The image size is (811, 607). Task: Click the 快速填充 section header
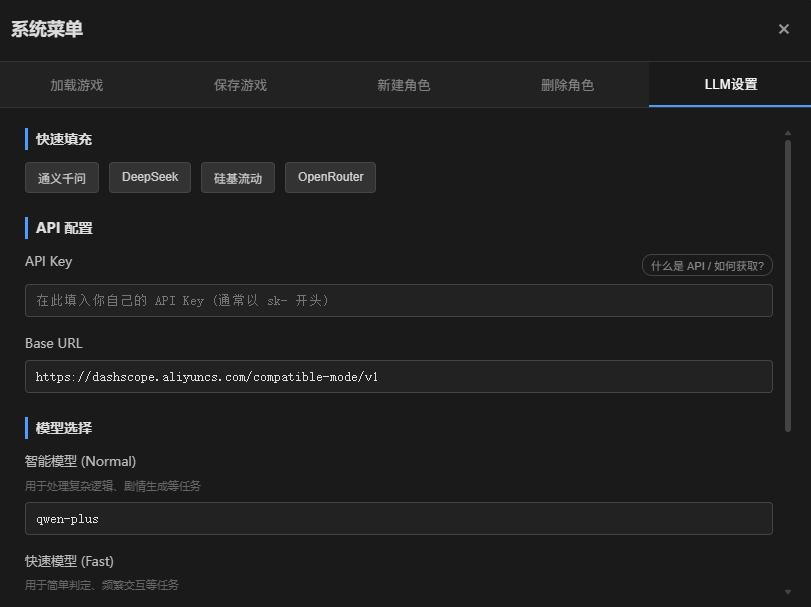coord(62,139)
